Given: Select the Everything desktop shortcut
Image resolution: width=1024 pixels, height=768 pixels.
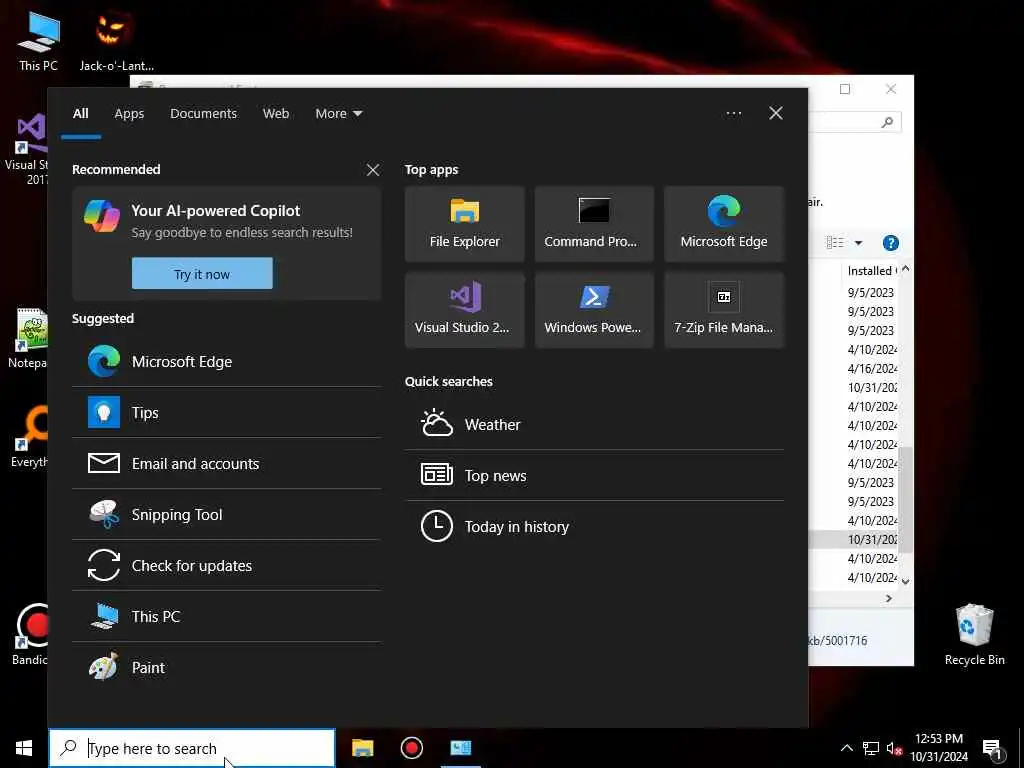Looking at the screenshot, I should [29, 436].
